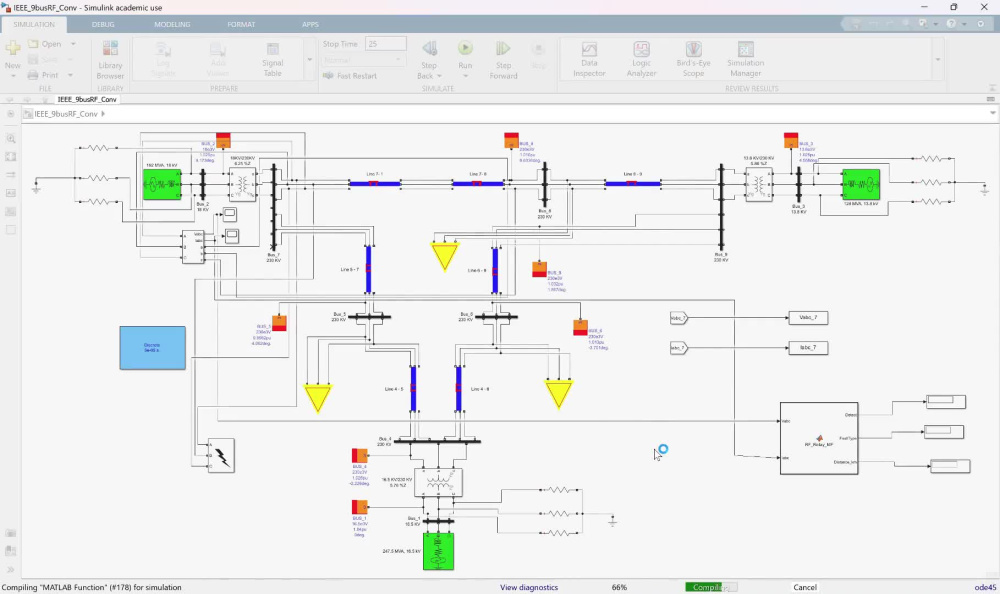Open the simulation mode Normal dropdown
This screenshot has height=594, width=1000.
click(x=364, y=60)
